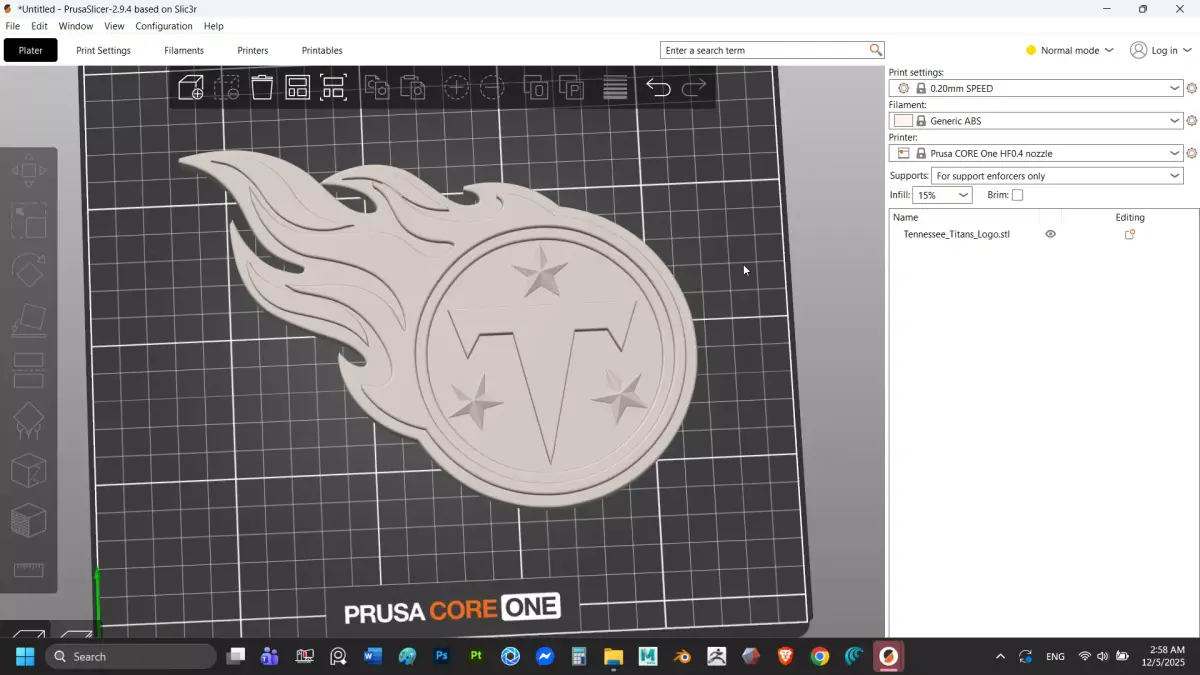This screenshot has height=675, width=1200.
Task: Click the Paste toolbar icon
Action: [412, 88]
